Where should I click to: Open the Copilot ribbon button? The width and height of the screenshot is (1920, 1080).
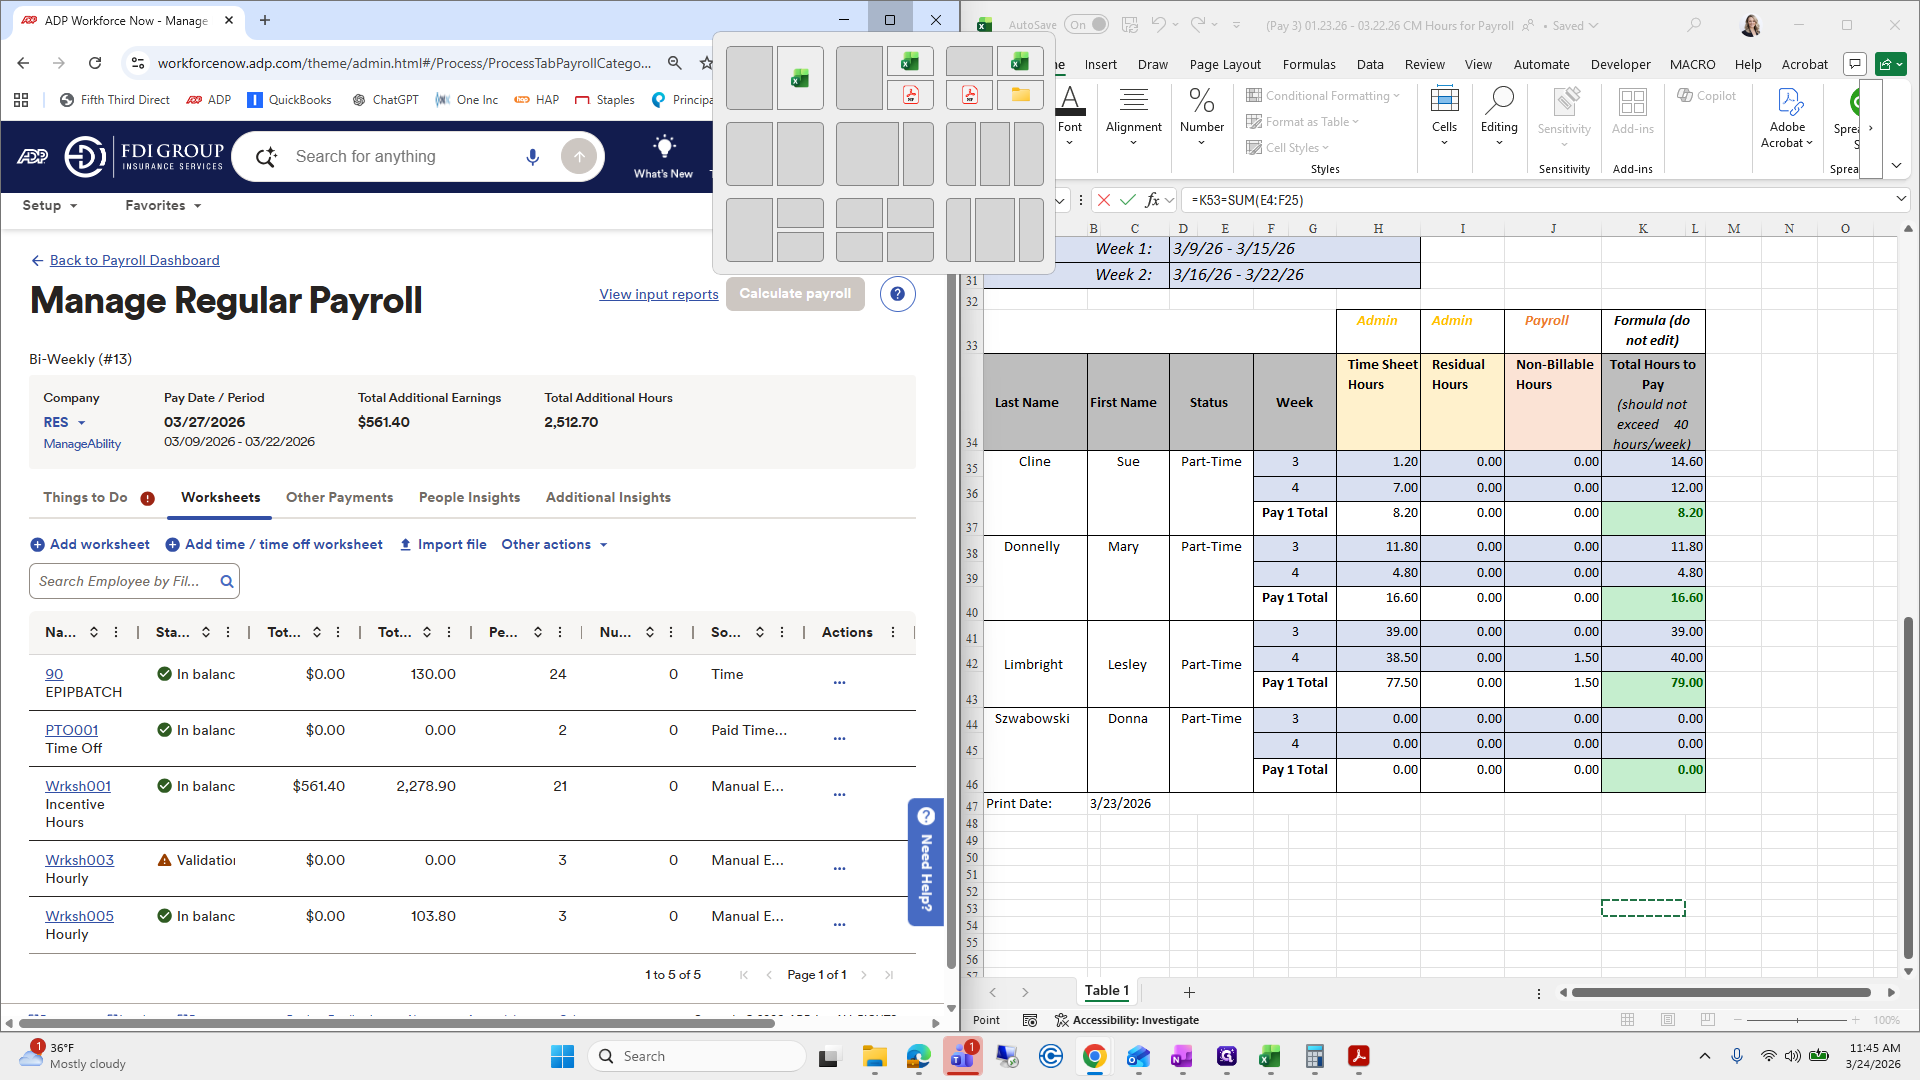tap(1706, 96)
